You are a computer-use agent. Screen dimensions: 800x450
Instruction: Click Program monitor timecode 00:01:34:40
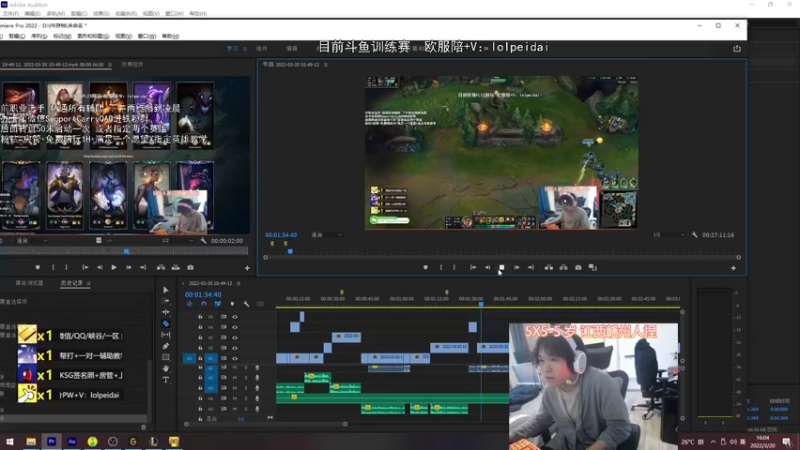click(x=281, y=235)
